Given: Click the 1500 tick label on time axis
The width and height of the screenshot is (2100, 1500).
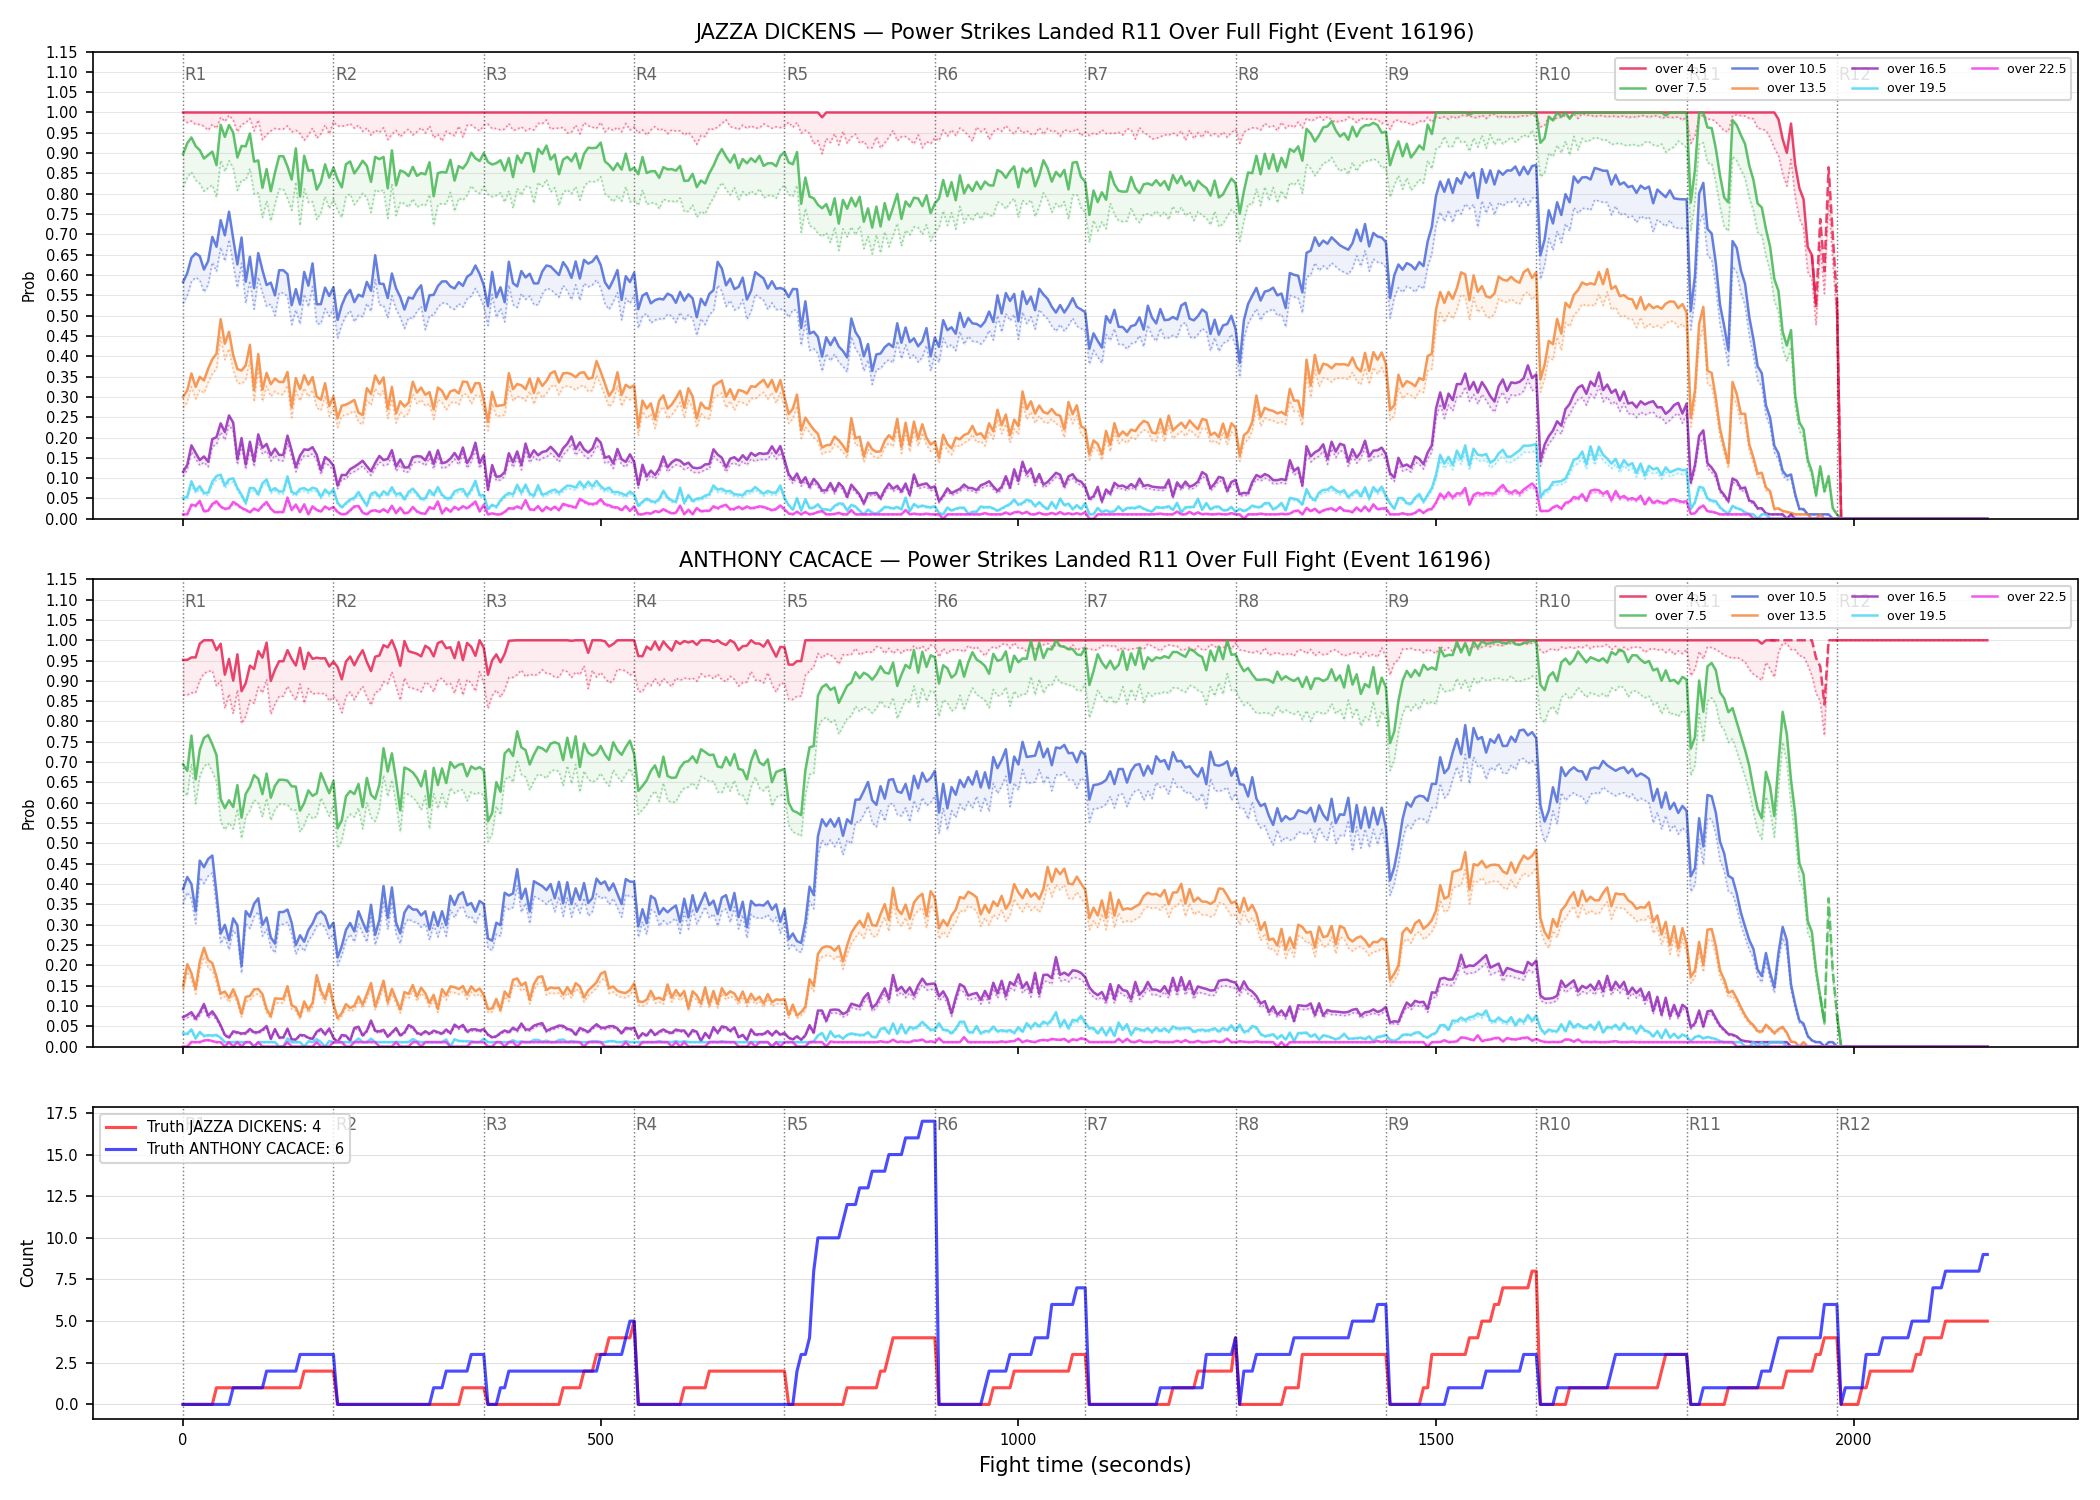Looking at the screenshot, I should click(x=1436, y=1440).
